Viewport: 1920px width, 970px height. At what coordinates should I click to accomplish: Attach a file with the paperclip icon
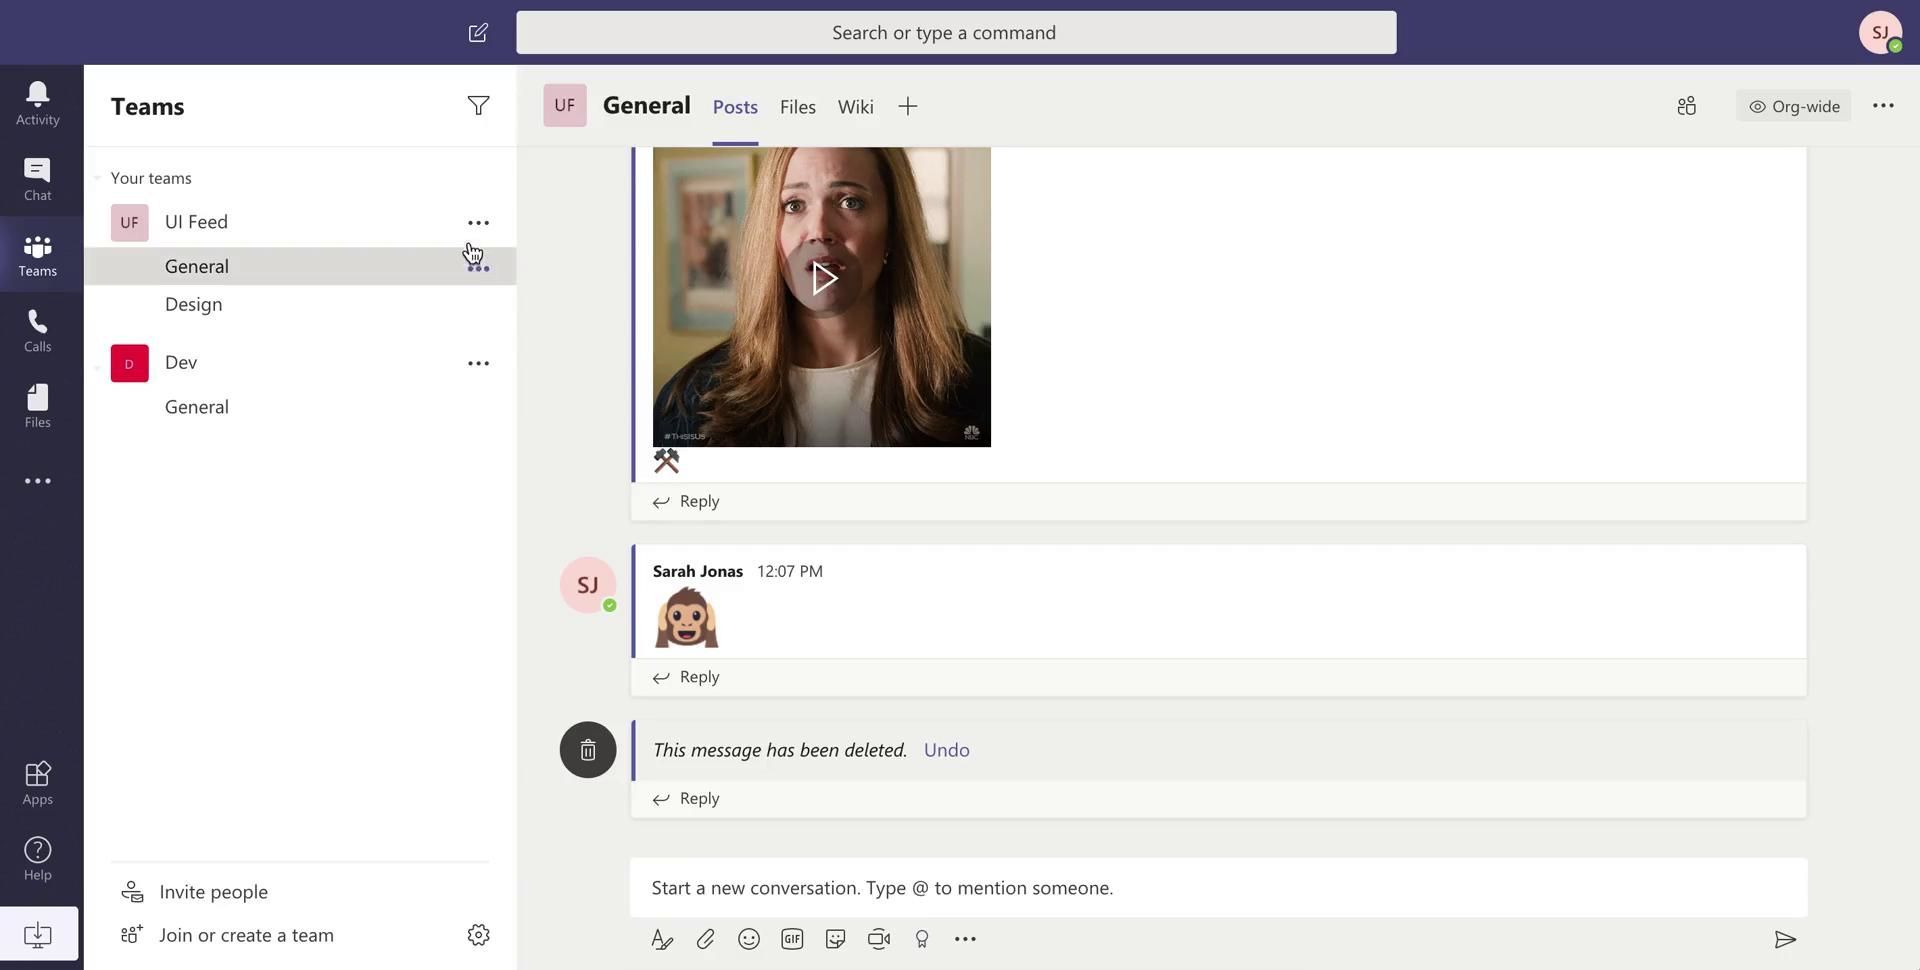click(705, 939)
